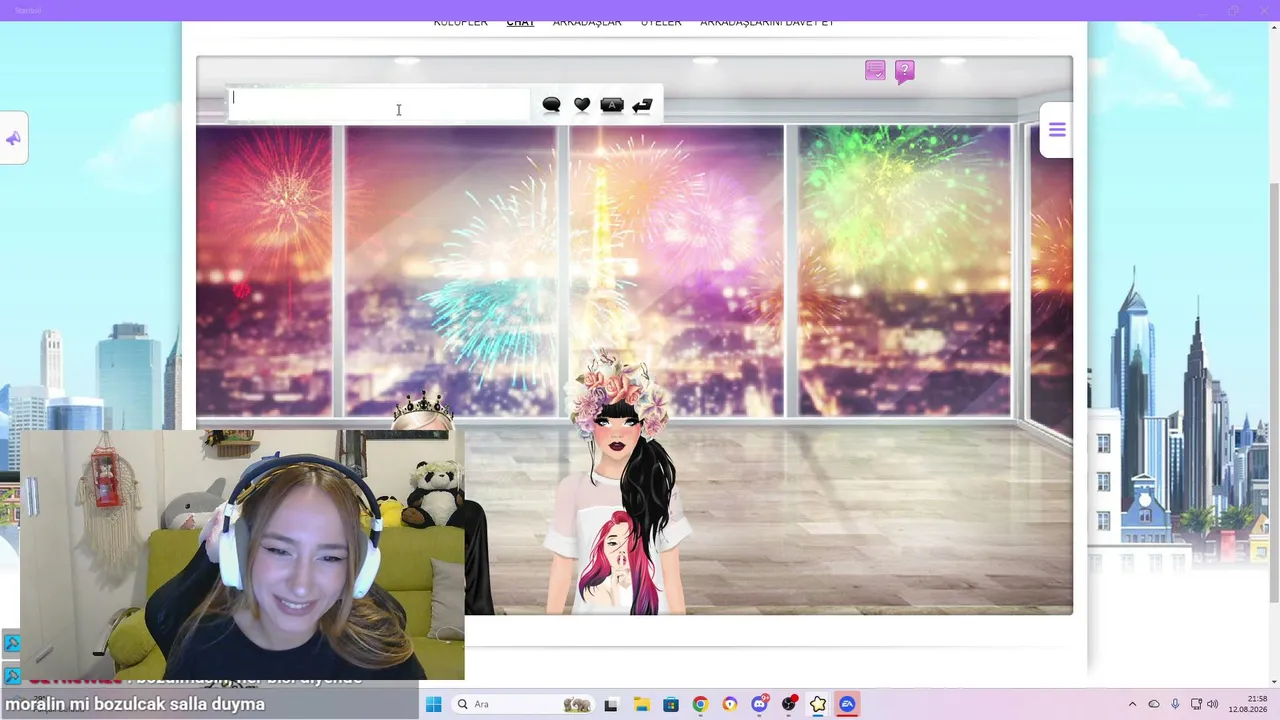Open the KULÜPLER tab
This screenshot has width=1280, height=720.
pos(460,22)
